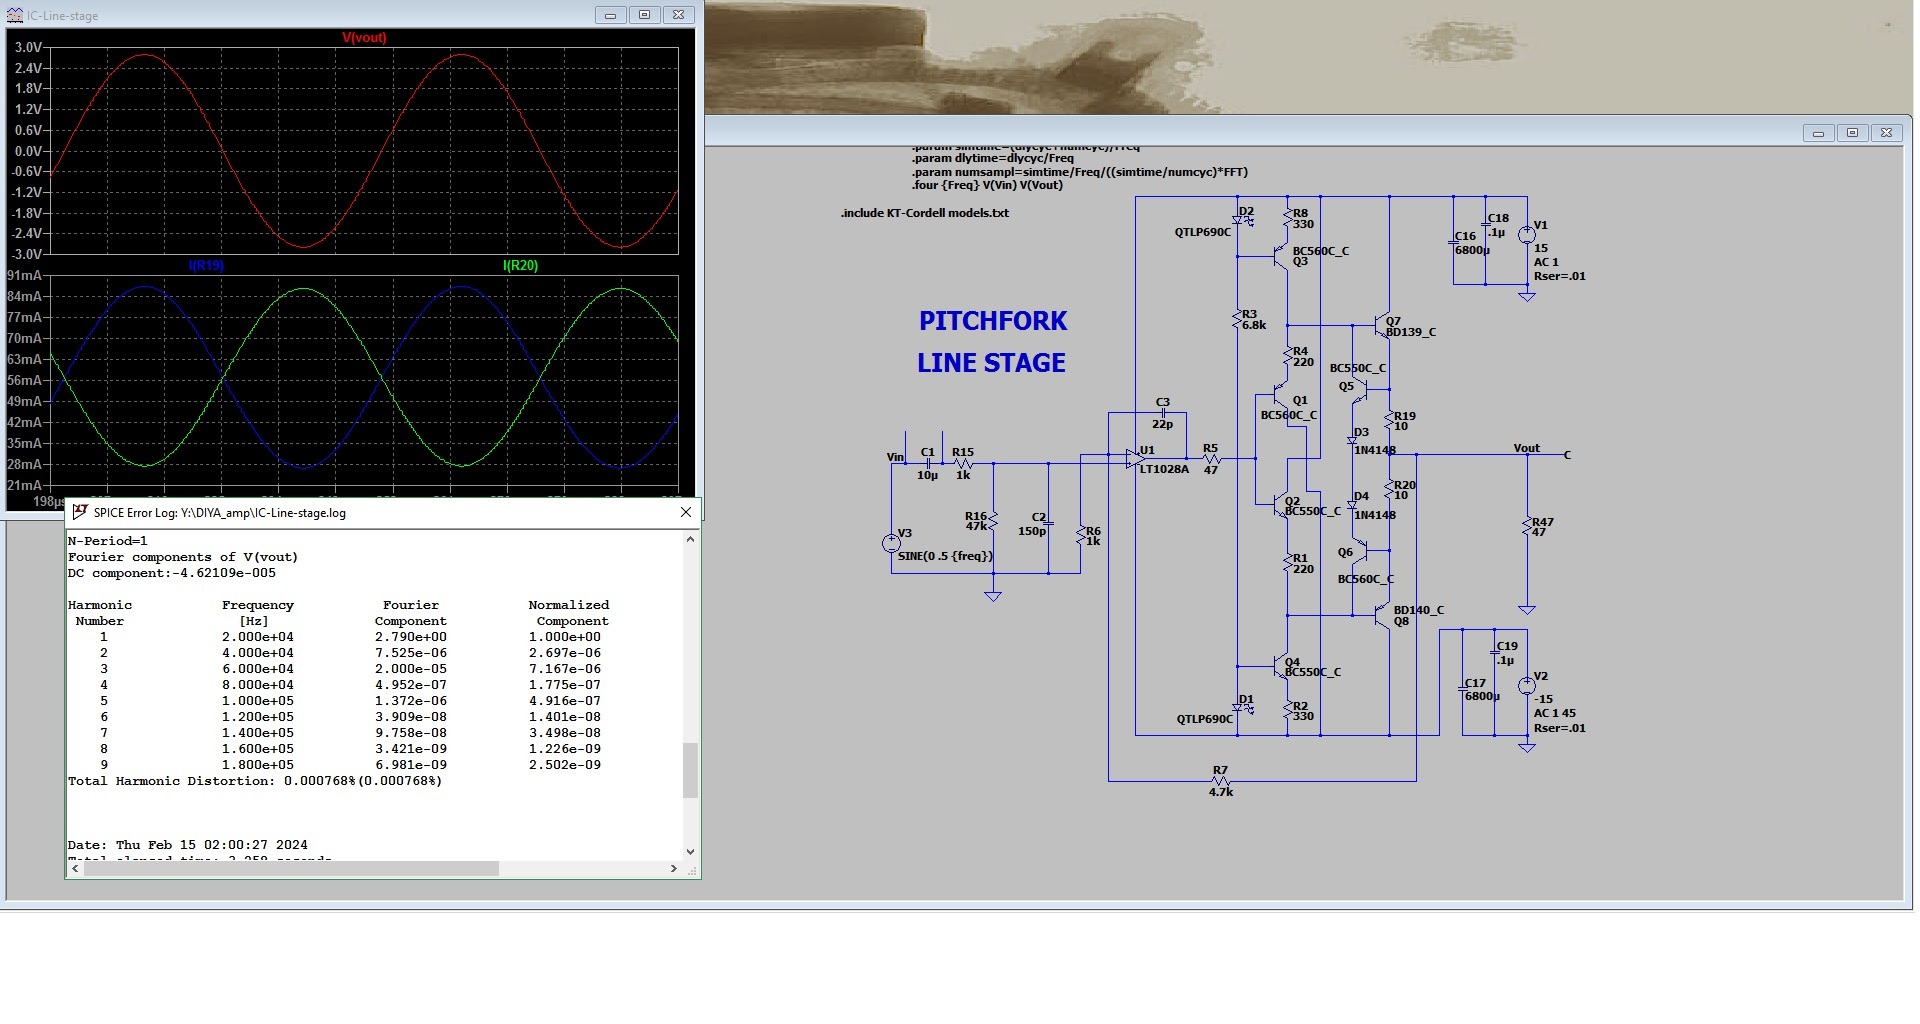Viewport: 1920px width, 1024px height.
Task: Click the C17 6800µ supply capacitor
Action: pyautogui.click(x=1463, y=689)
